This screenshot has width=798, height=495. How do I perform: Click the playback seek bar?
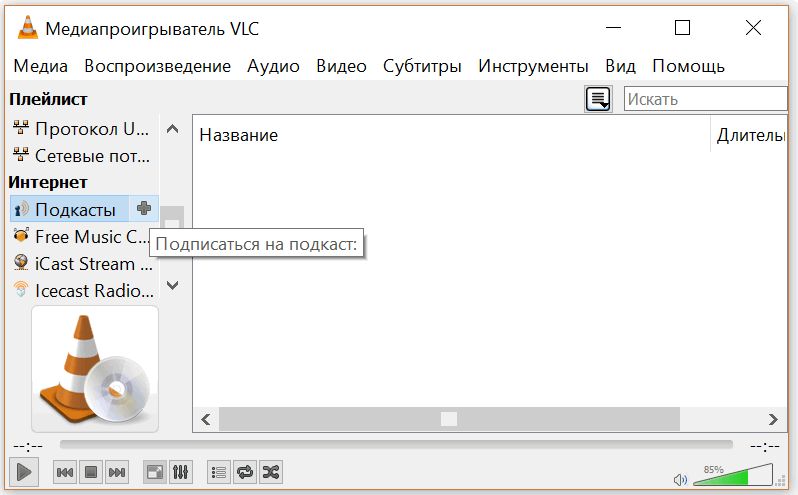[396, 445]
